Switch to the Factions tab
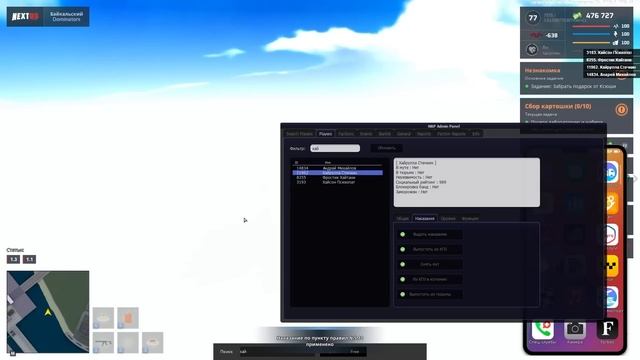The image size is (640, 360). (x=346, y=134)
